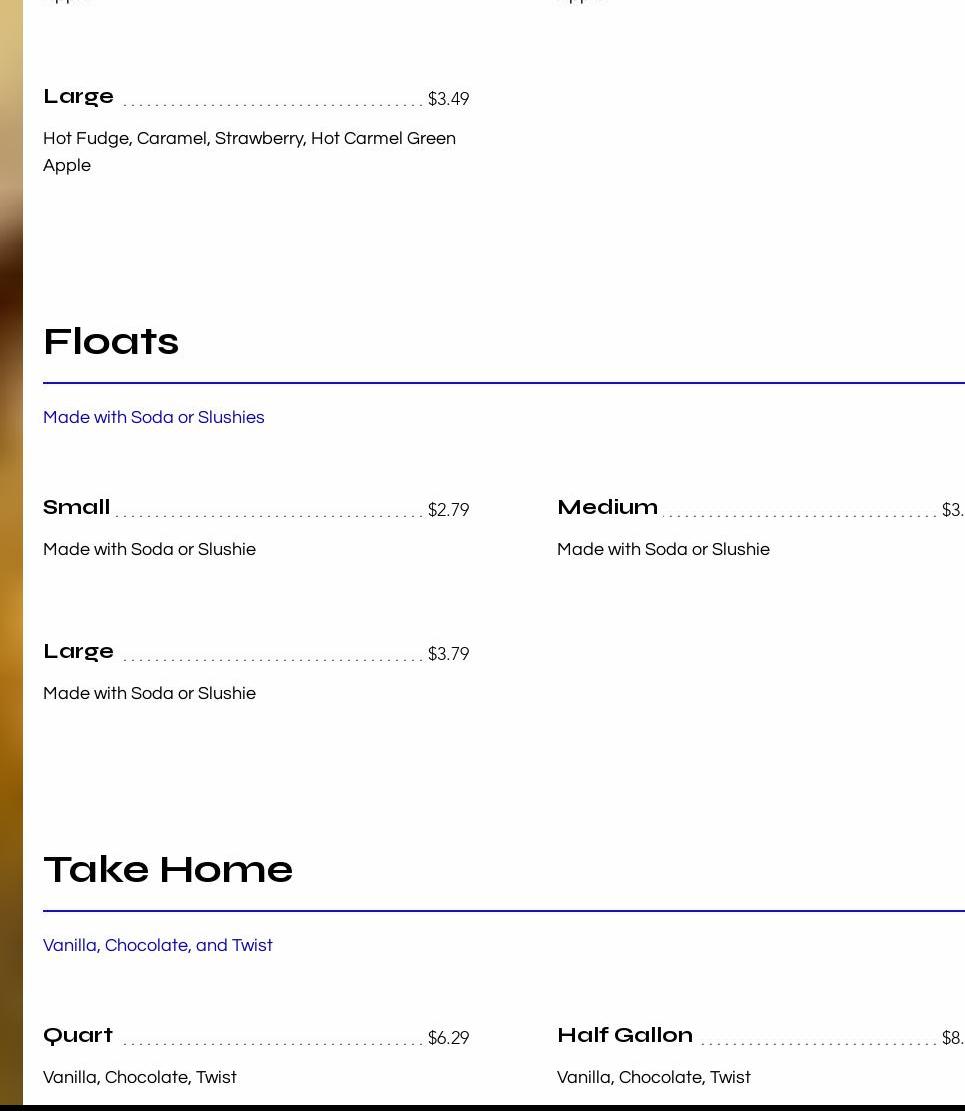Select the blue "Made with Soda or Slushies" subtitle

[x=154, y=418]
